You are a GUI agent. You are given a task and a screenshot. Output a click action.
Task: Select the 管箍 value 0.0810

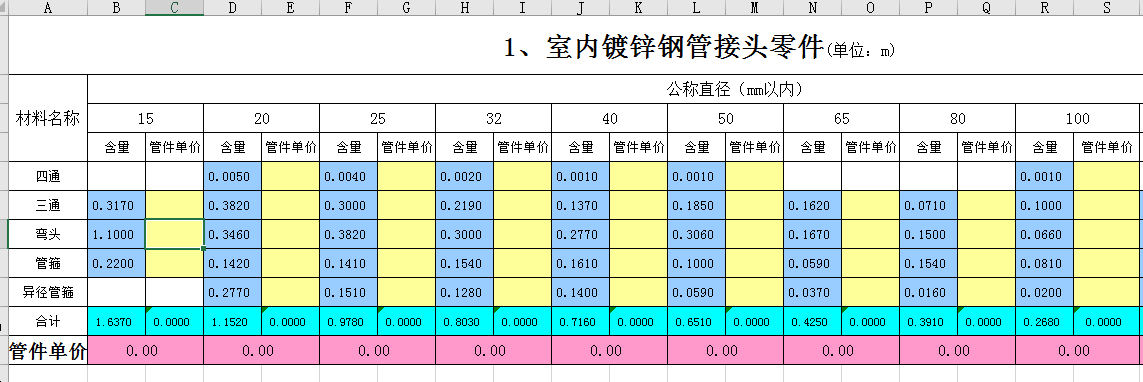click(1045, 263)
